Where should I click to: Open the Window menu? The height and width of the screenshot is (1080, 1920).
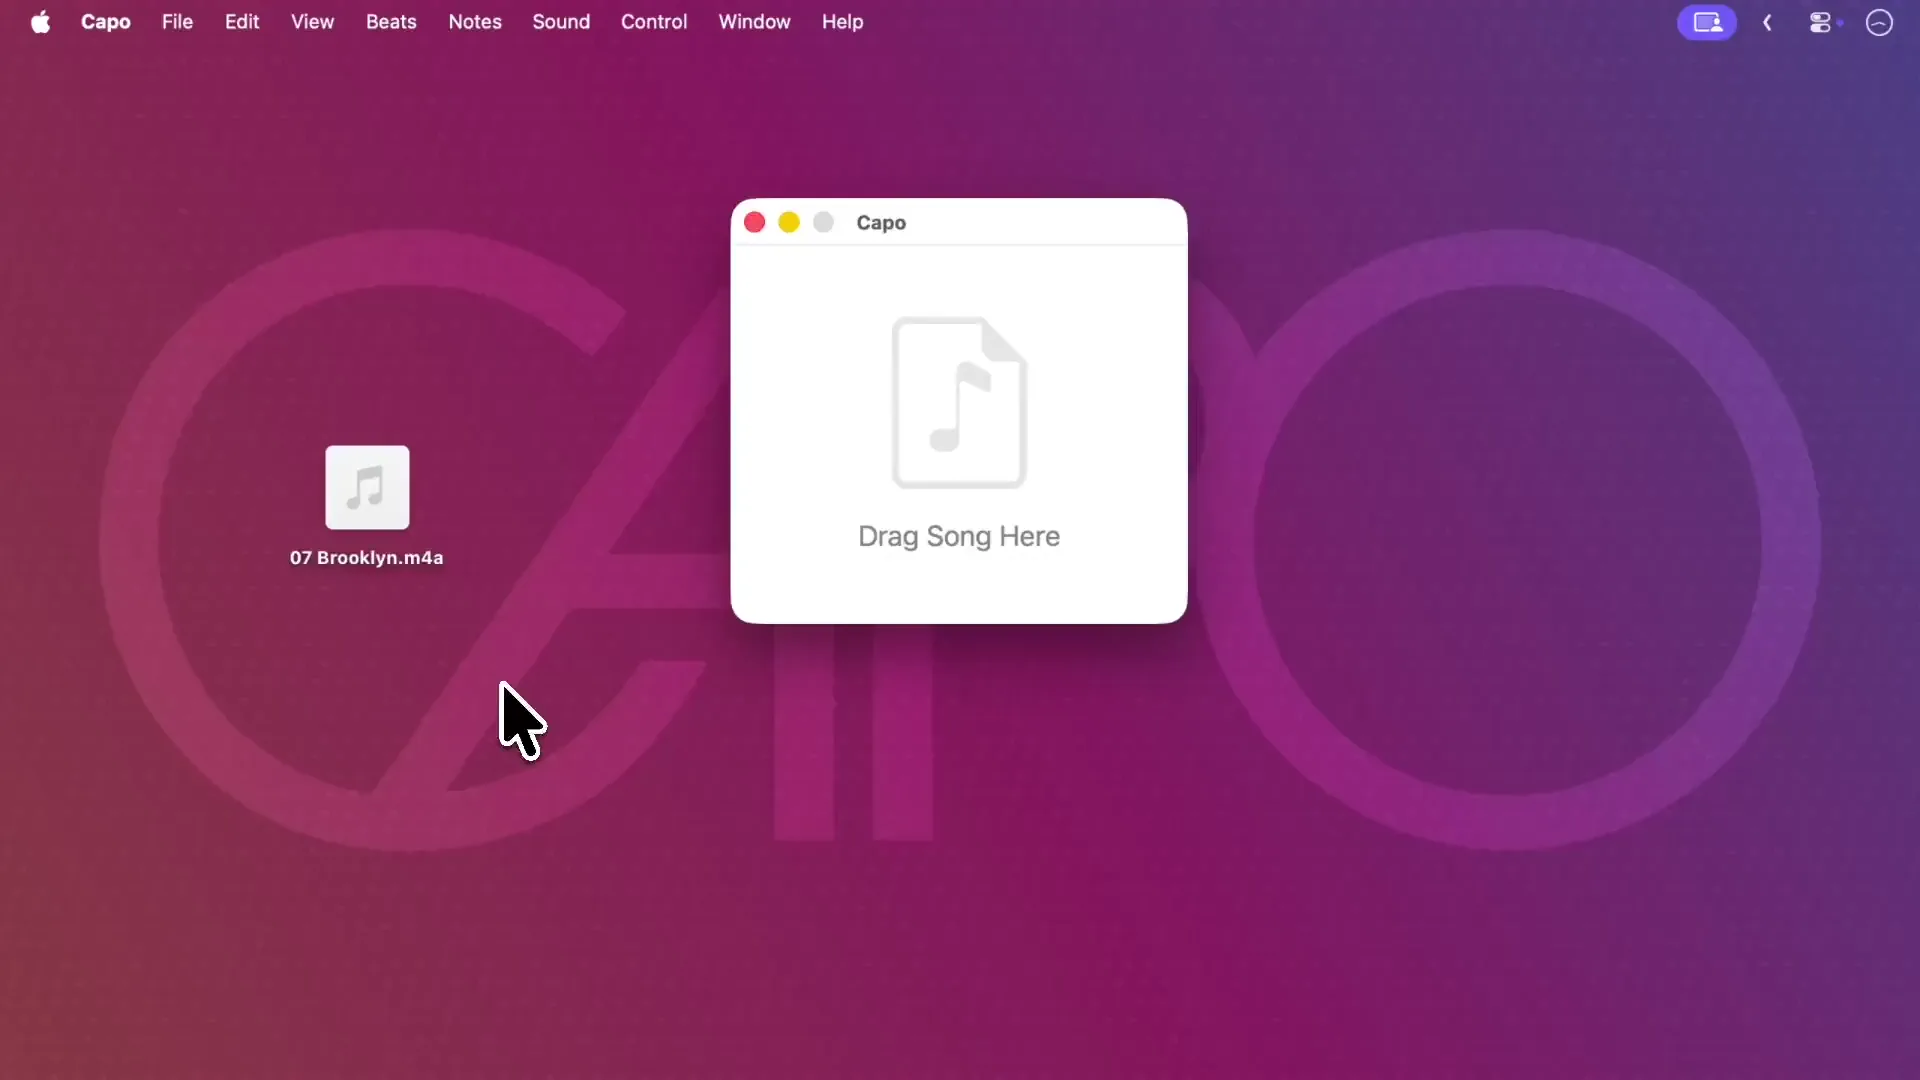pos(754,22)
